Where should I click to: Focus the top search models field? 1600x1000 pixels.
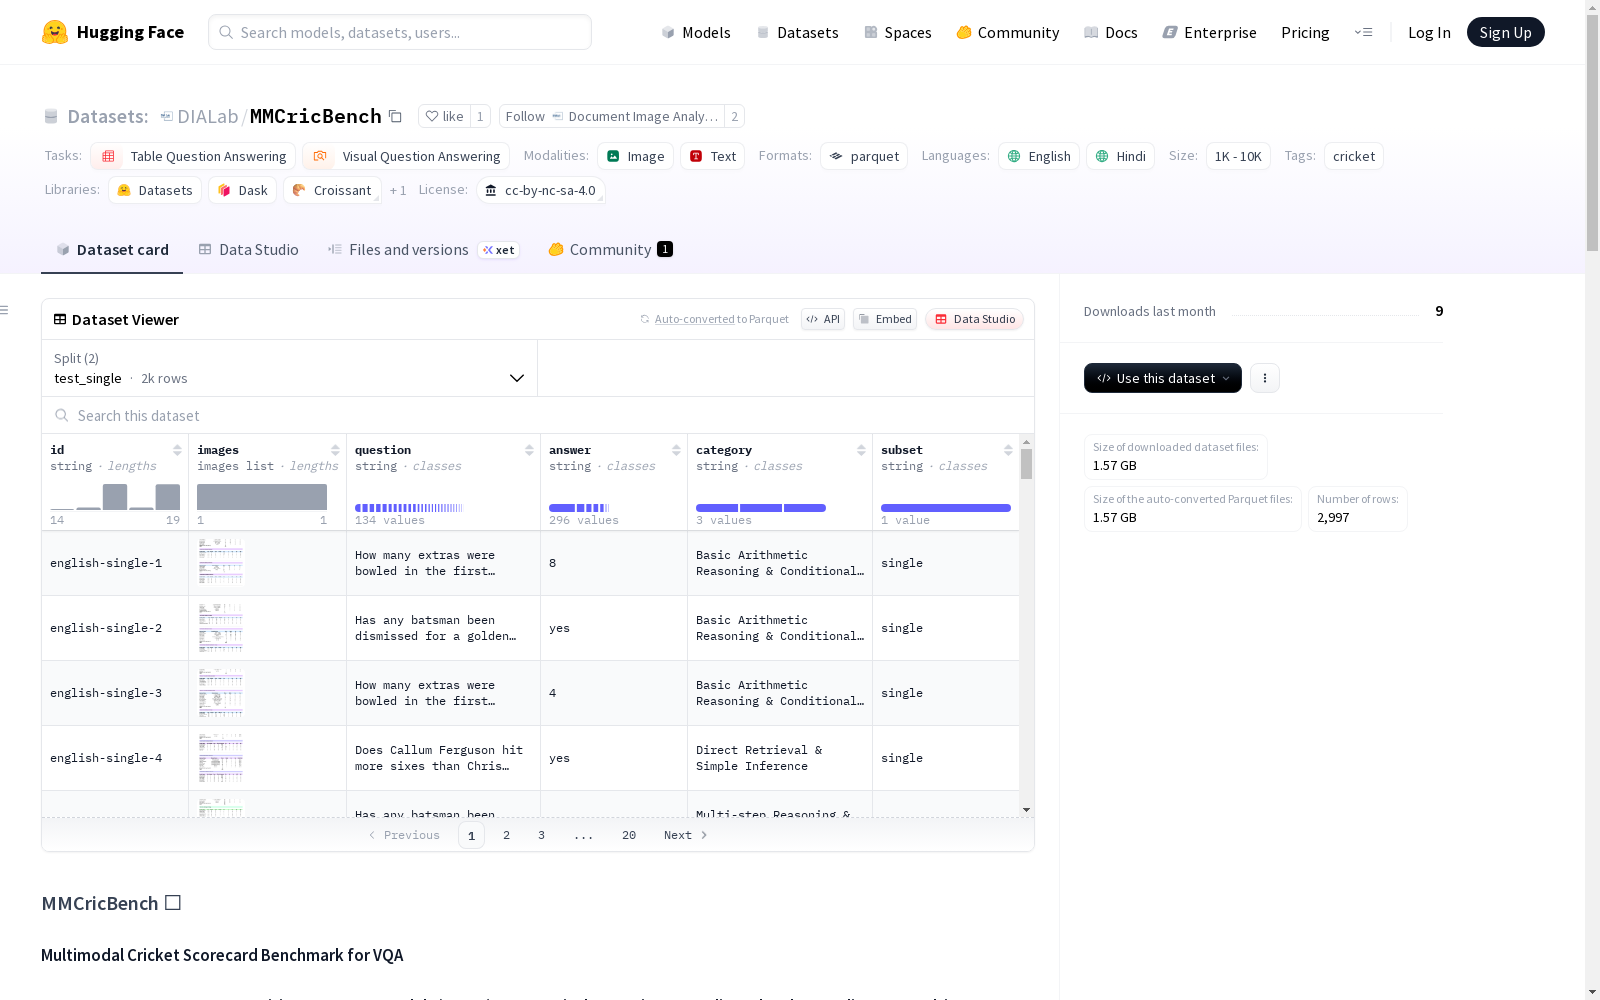pos(400,32)
